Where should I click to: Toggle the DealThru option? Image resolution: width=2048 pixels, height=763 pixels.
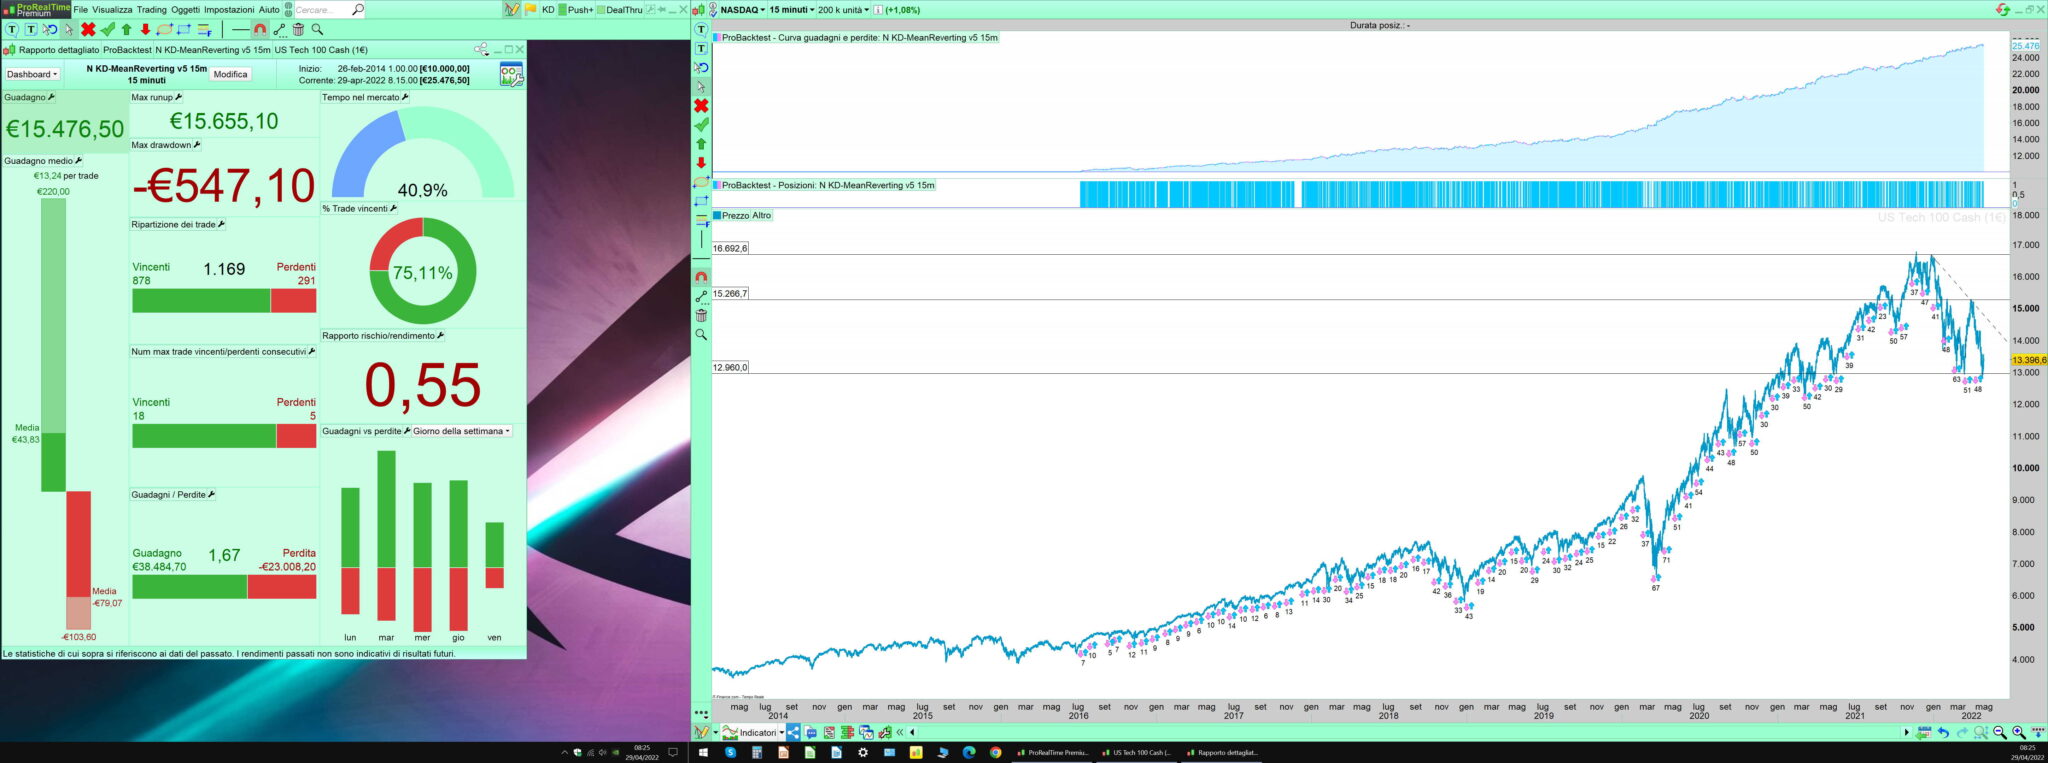point(620,10)
